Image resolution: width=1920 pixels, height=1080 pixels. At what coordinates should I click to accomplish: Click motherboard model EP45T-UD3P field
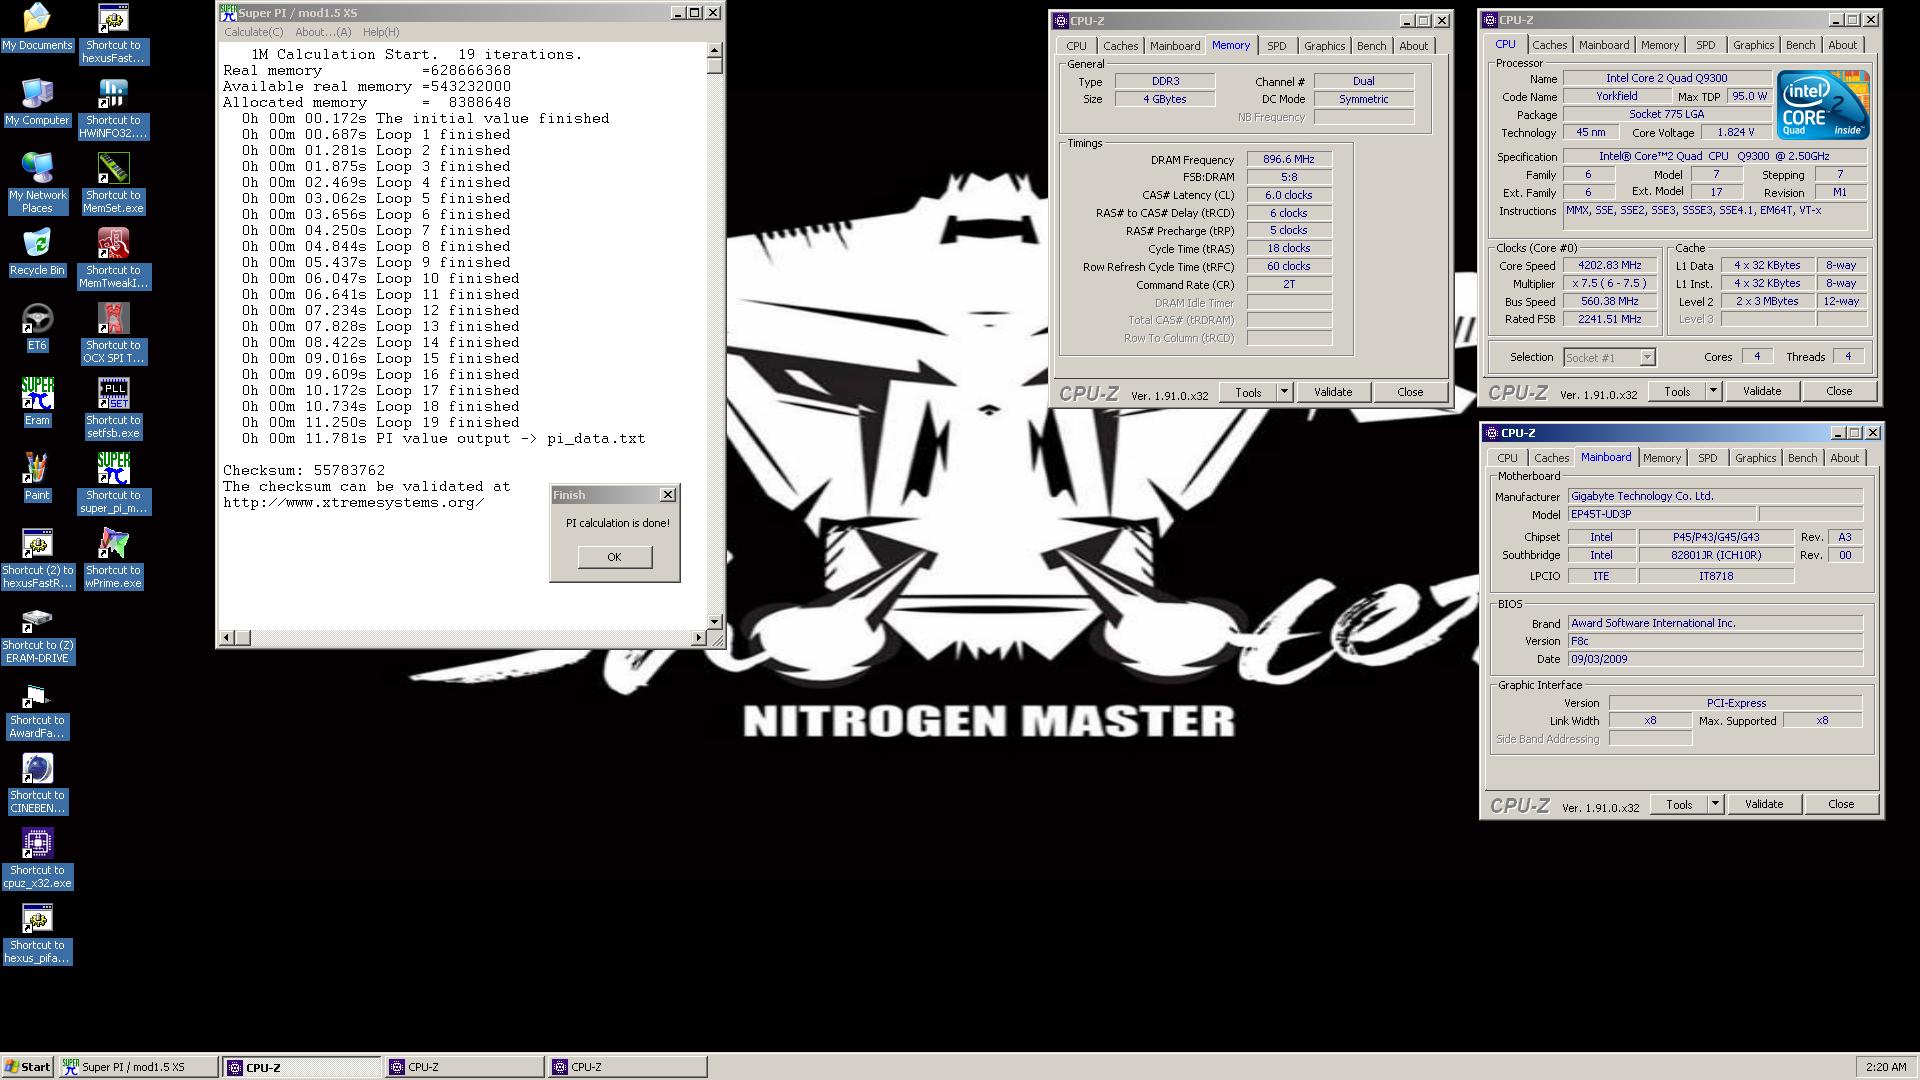click(x=1660, y=514)
